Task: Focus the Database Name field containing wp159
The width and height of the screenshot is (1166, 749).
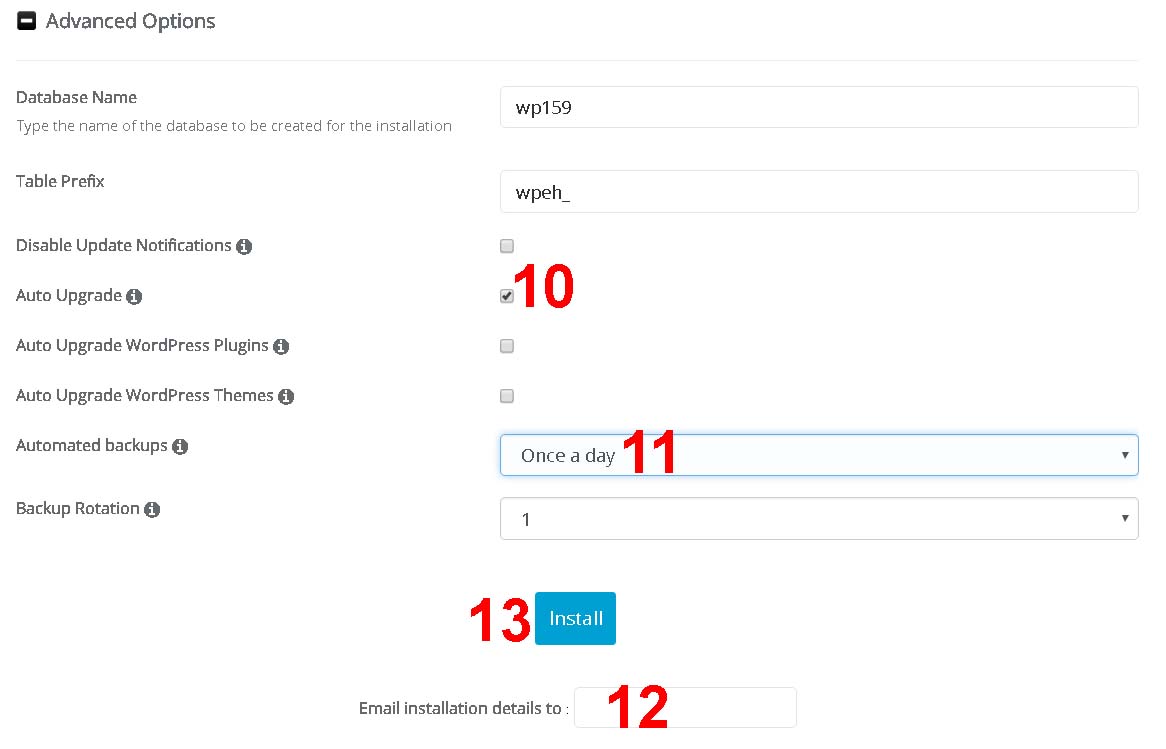Action: click(x=818, y=107)
